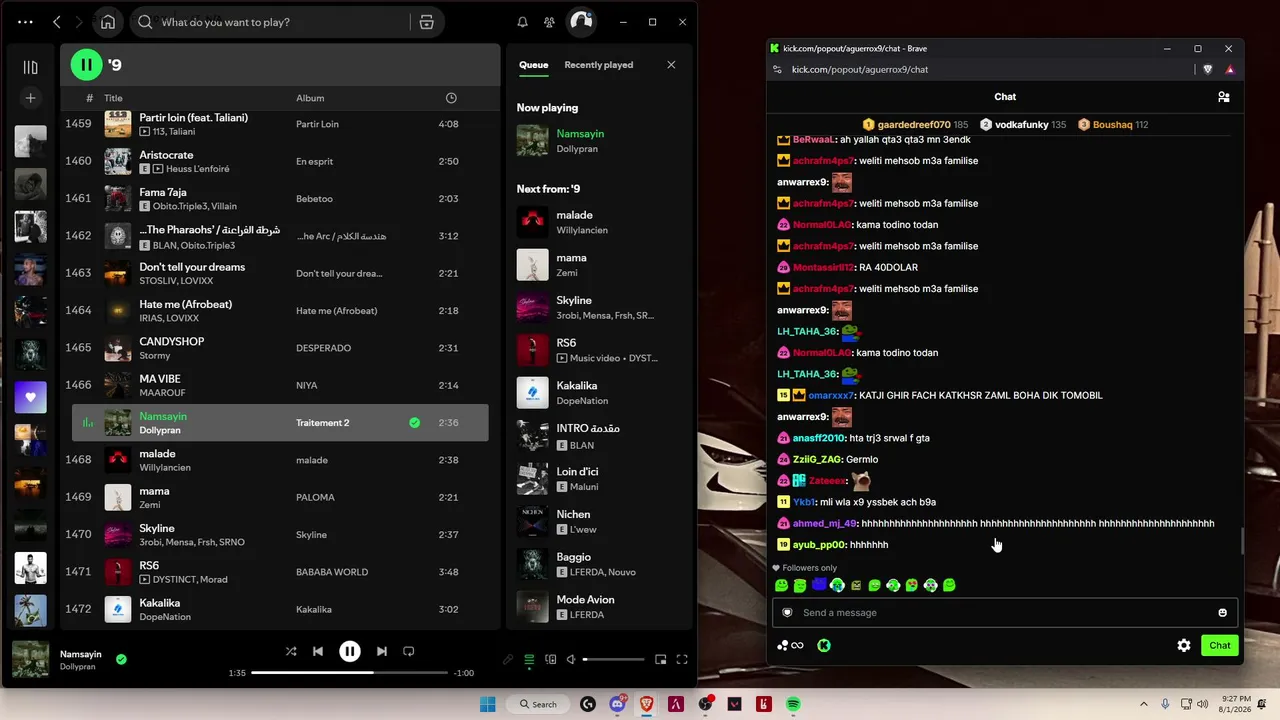Mute the Spotify volume speaker icon
Viewport: 1280px width, 720px height.
point(571,659)
